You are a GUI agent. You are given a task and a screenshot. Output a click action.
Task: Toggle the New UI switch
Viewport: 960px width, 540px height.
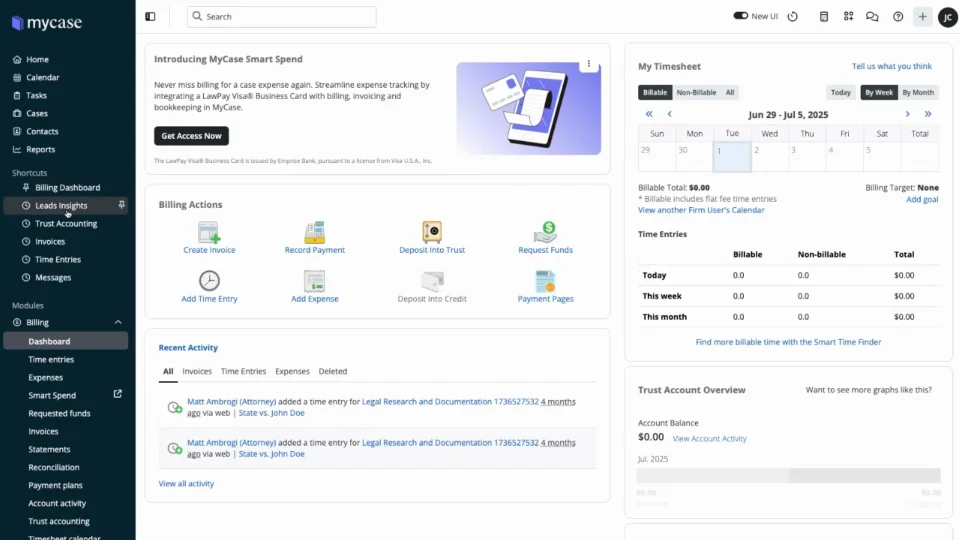pyautogui.click(x=740, y=16)
